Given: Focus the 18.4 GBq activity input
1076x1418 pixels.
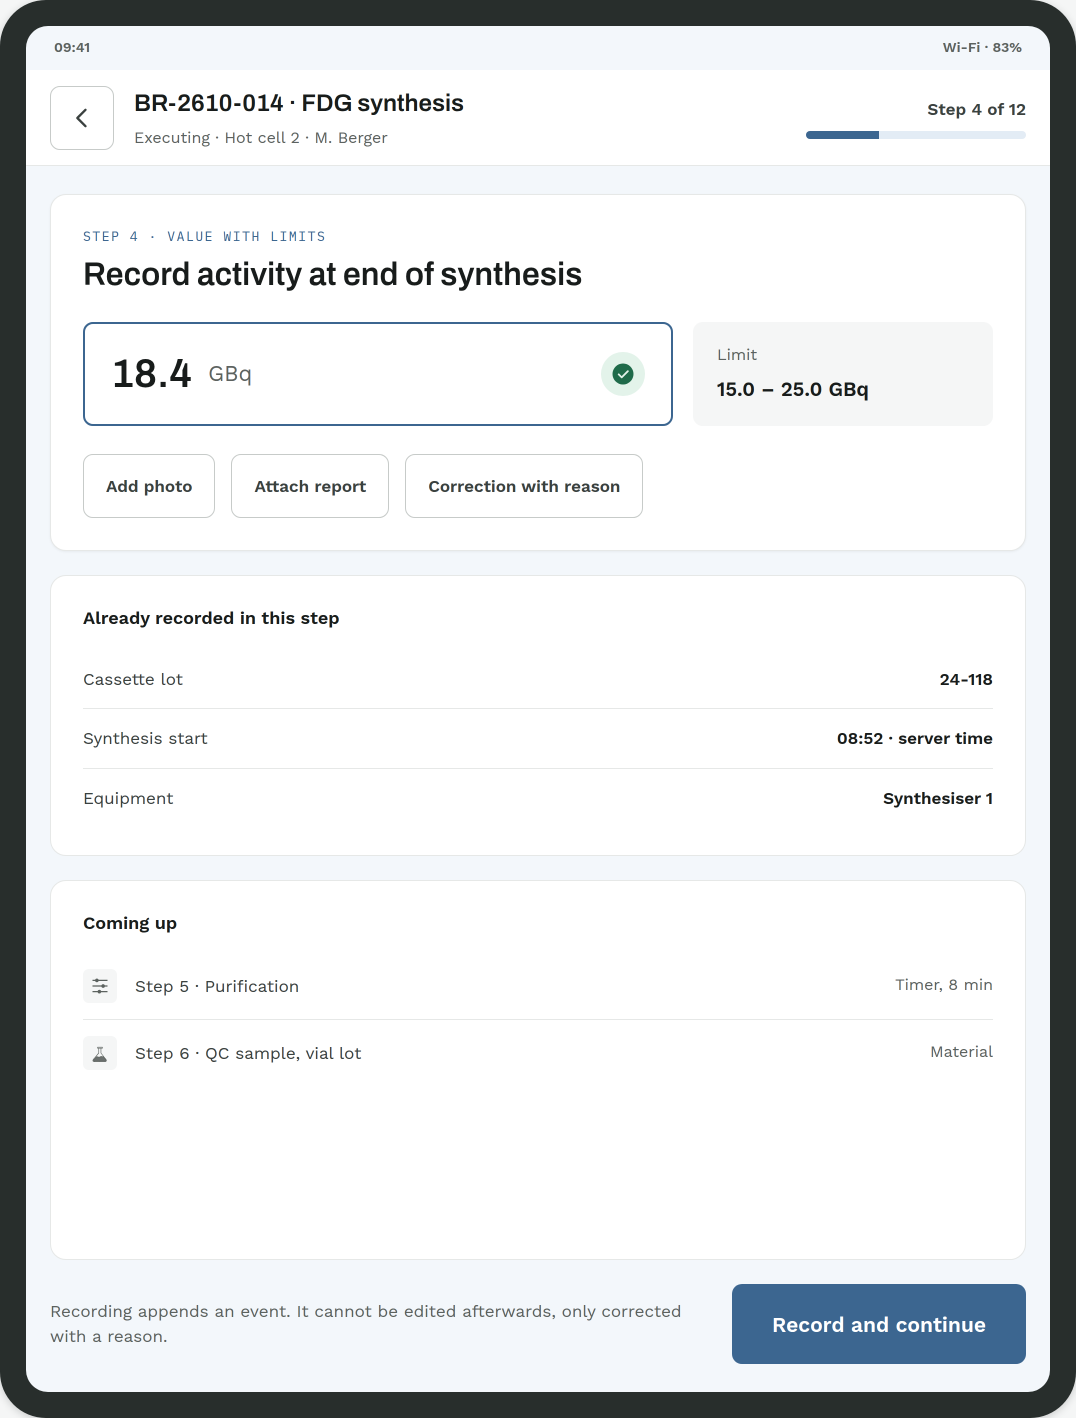Looking at the screenshot, I should (x=378, y=374).
